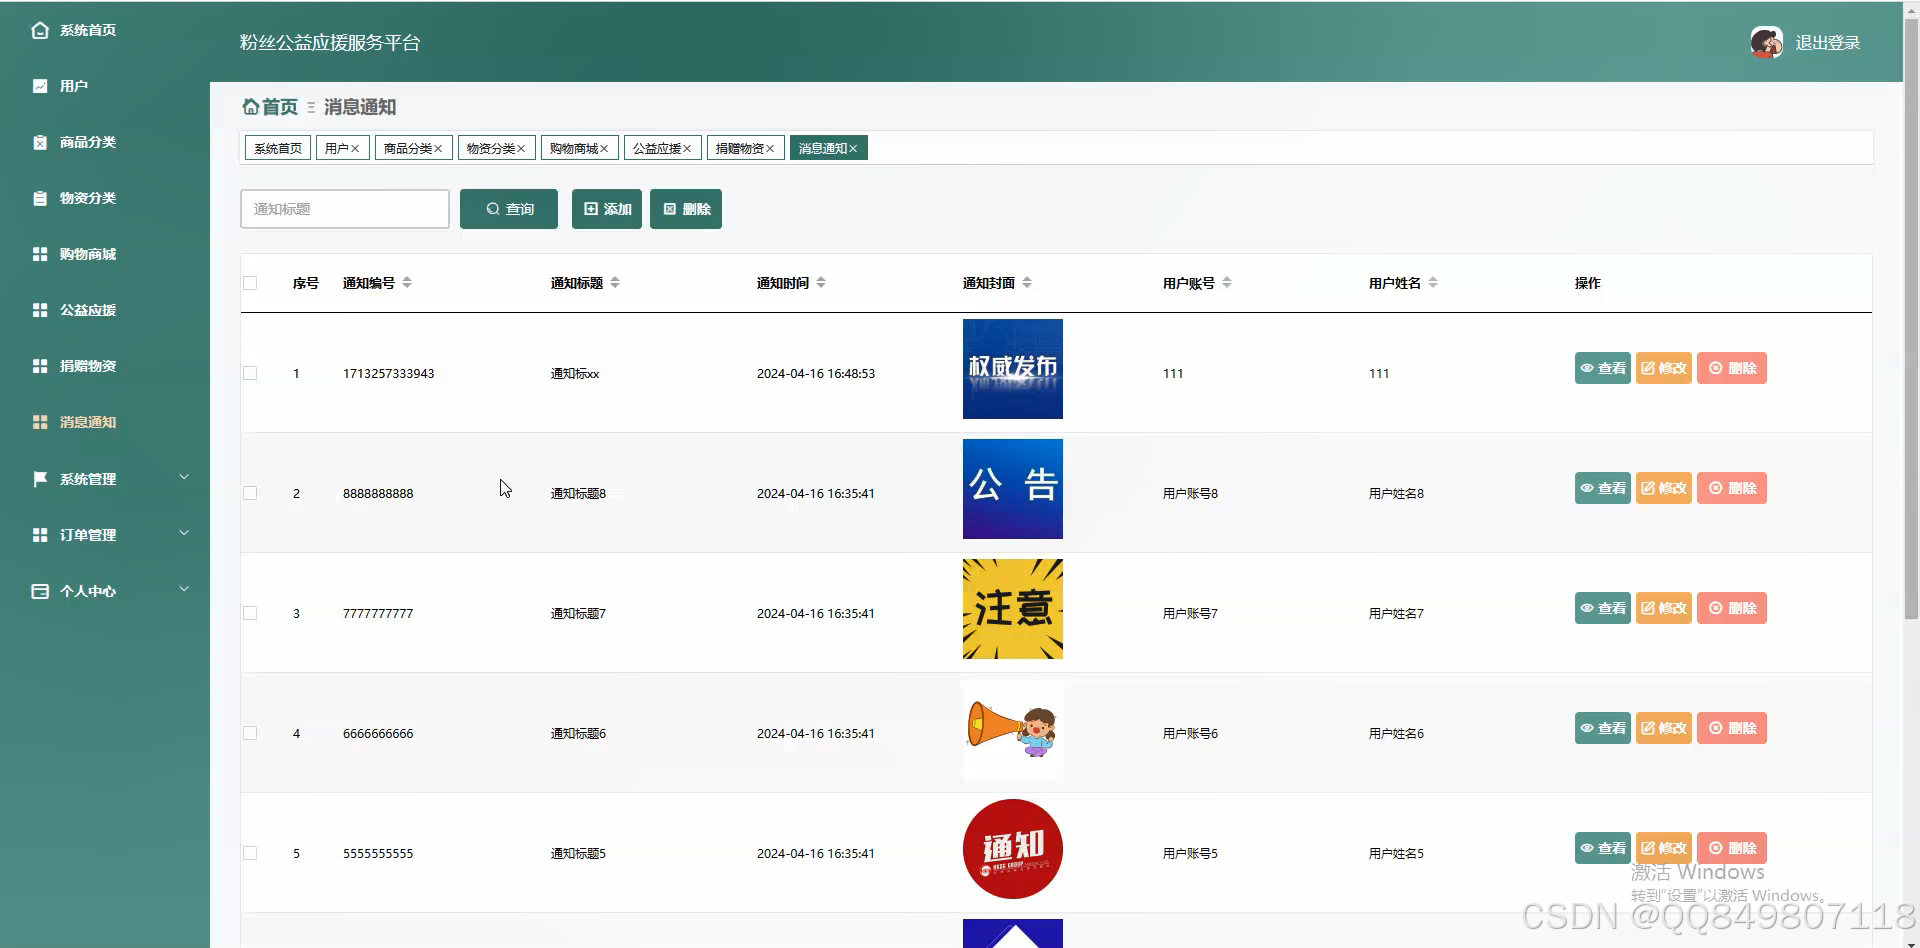This screenshot has height=948, width=1920.
Task: Close the 捐赠物资 tab with its x
Action: point(770,148)
